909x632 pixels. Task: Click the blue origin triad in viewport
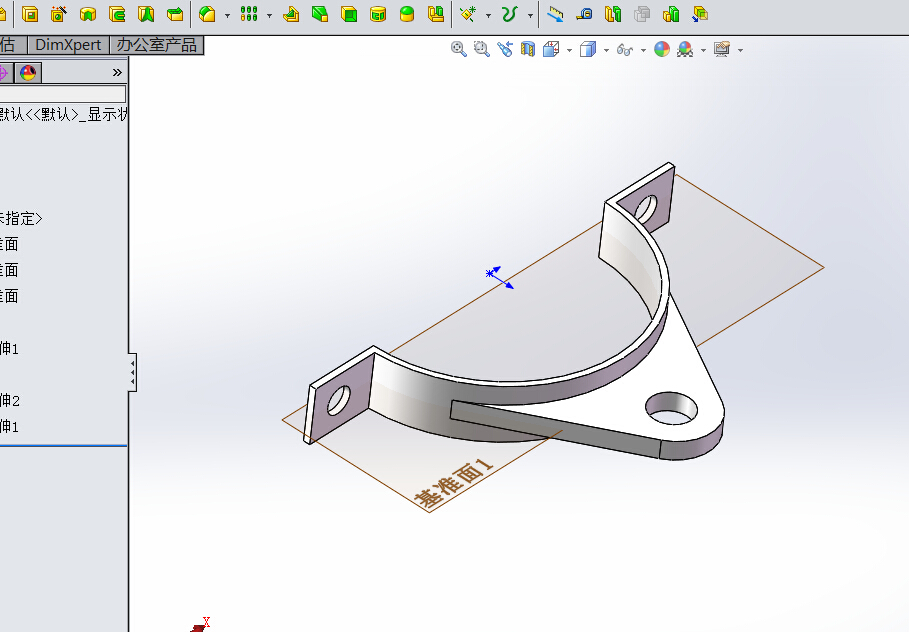point(499,277)
